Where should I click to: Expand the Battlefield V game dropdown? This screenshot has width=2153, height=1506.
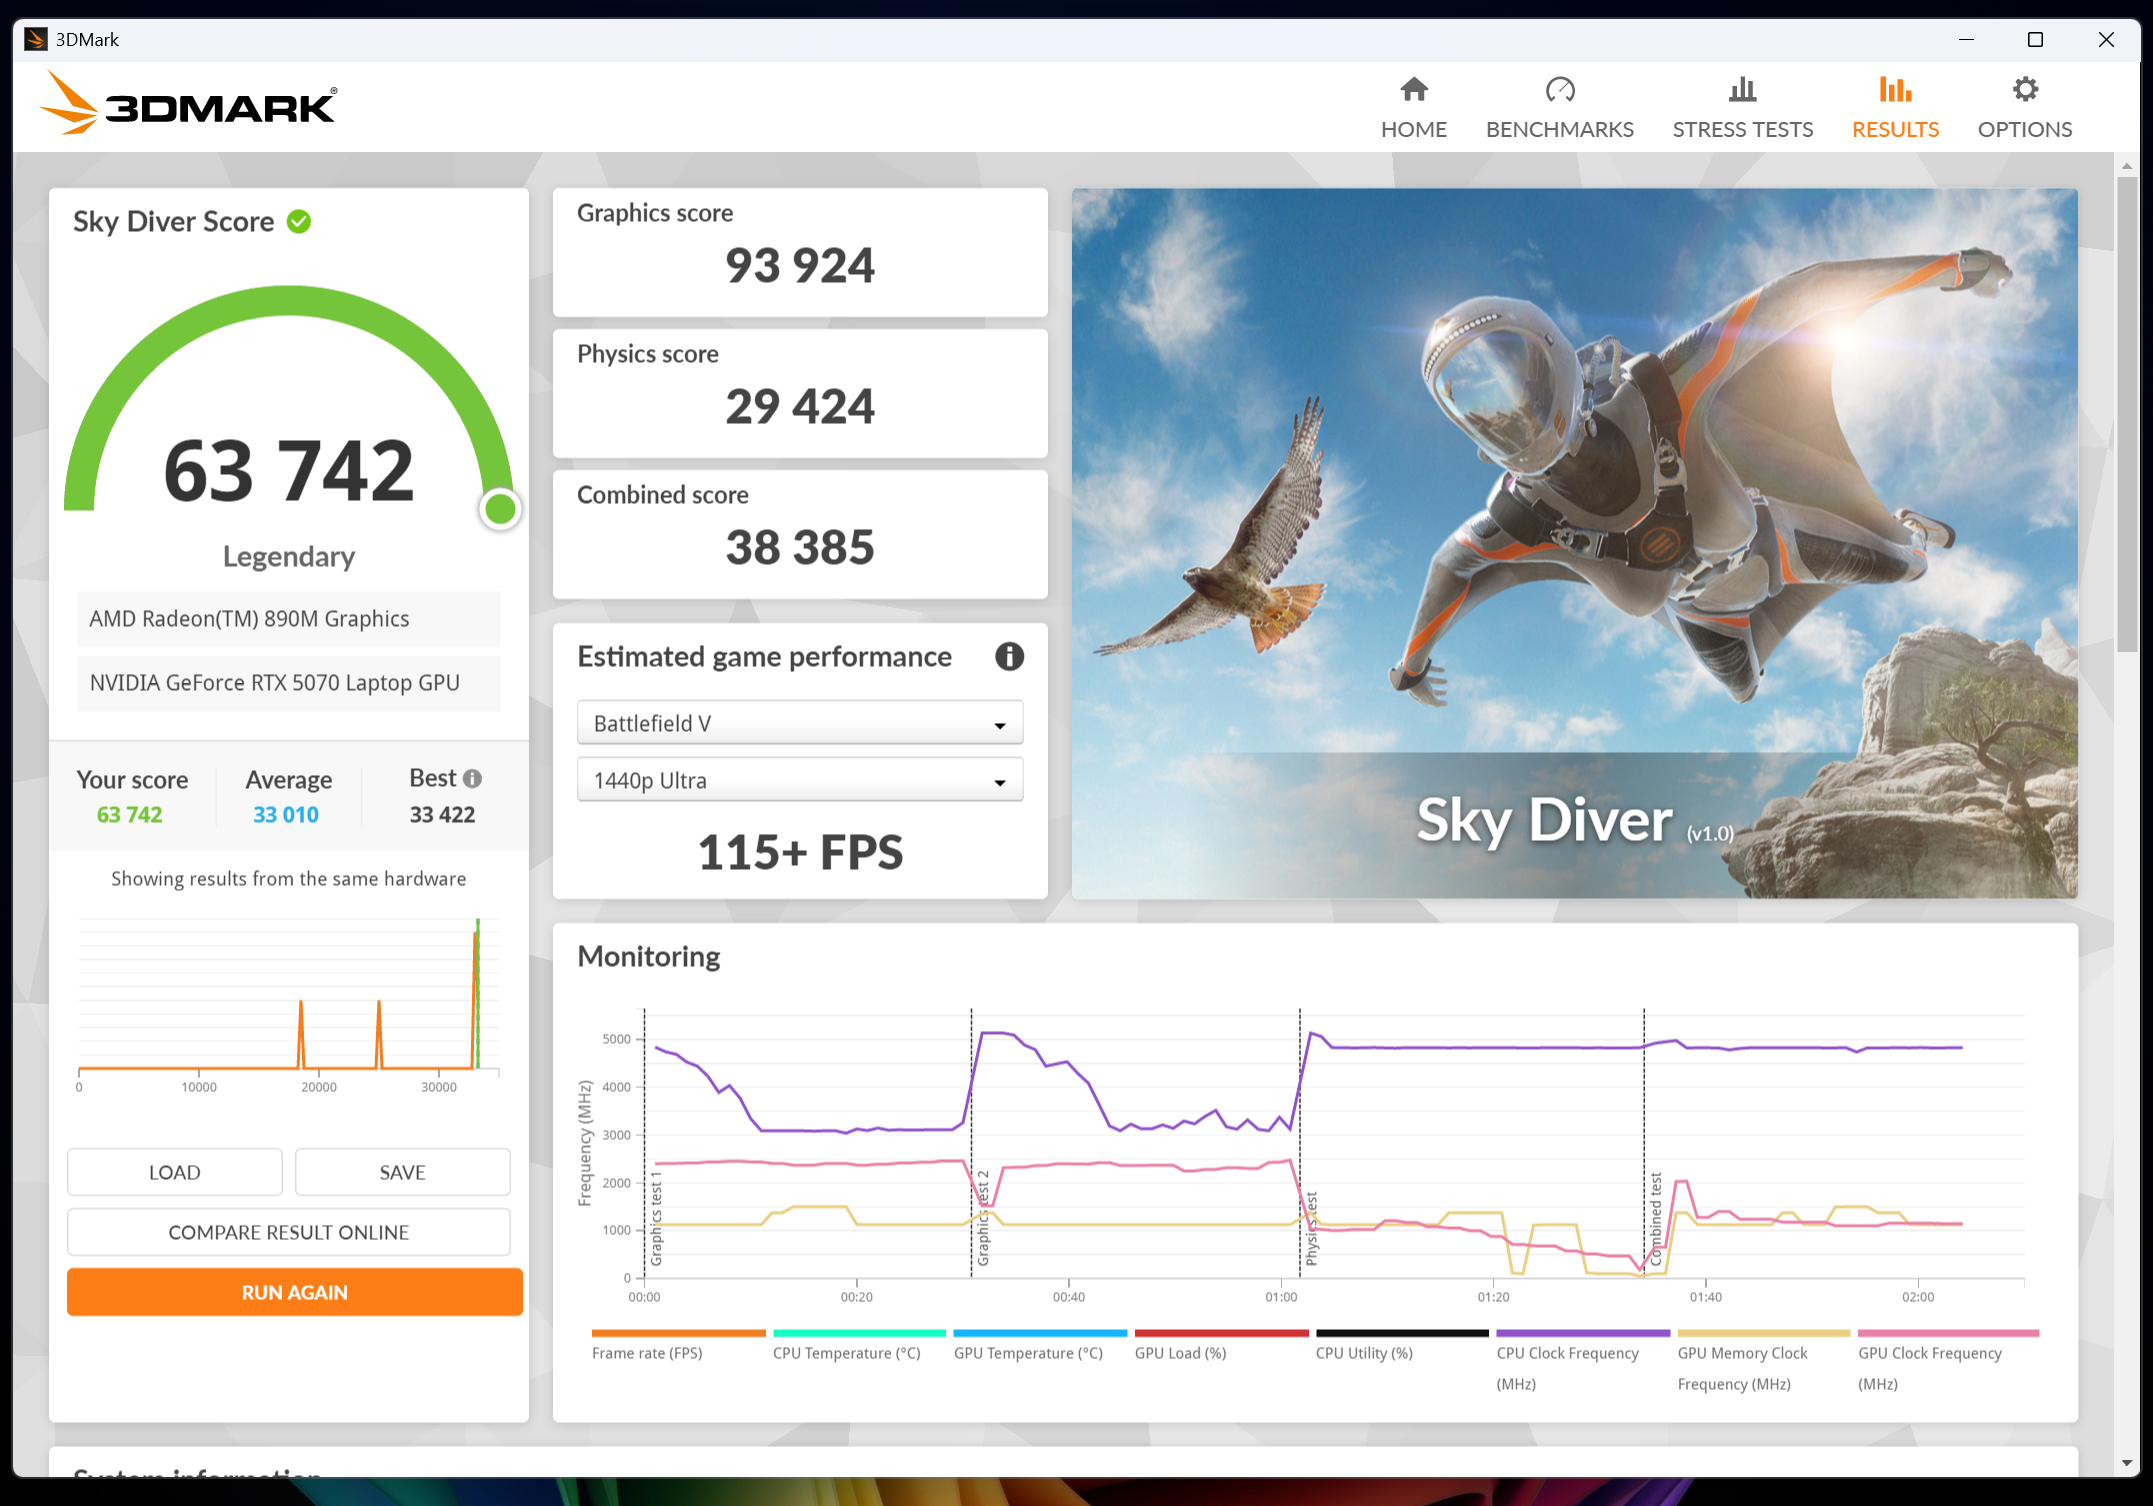pos(799,723)
